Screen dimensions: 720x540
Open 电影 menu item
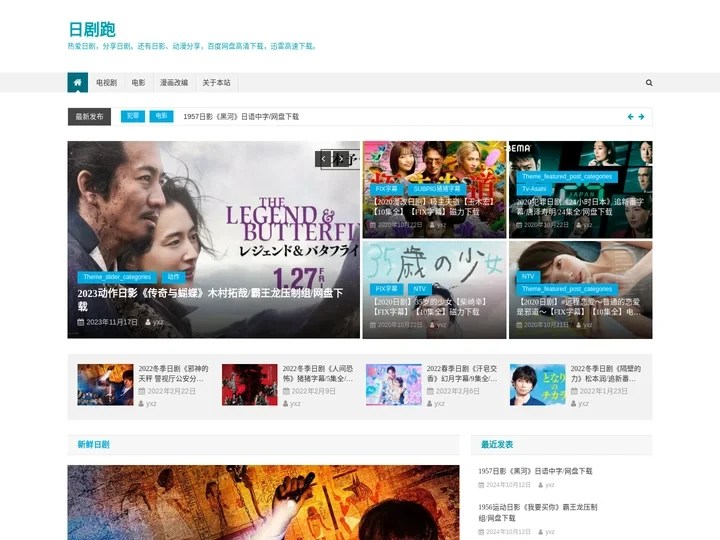point(138,83)
